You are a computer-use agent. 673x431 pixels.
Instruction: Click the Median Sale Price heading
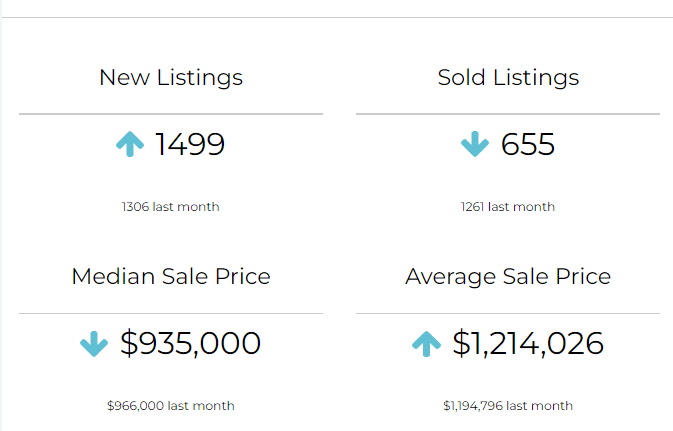pyautogui.click(x=171, y=276)
